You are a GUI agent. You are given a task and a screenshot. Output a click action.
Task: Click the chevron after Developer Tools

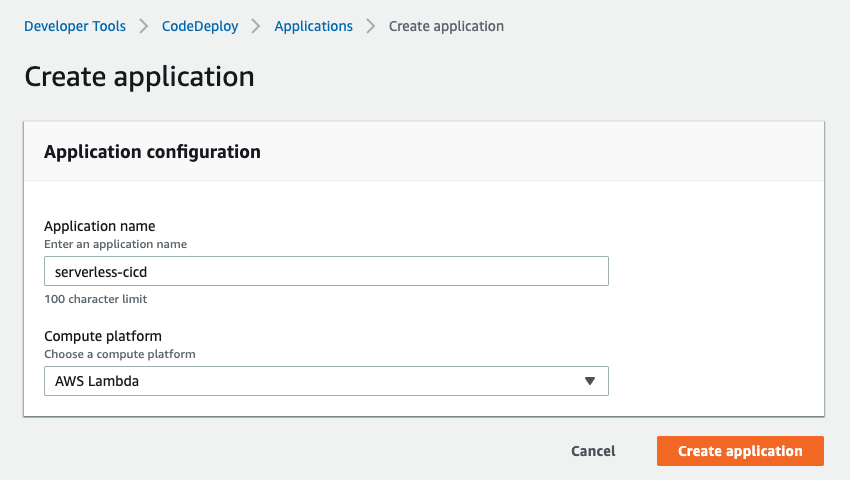[x=144, y=26]
